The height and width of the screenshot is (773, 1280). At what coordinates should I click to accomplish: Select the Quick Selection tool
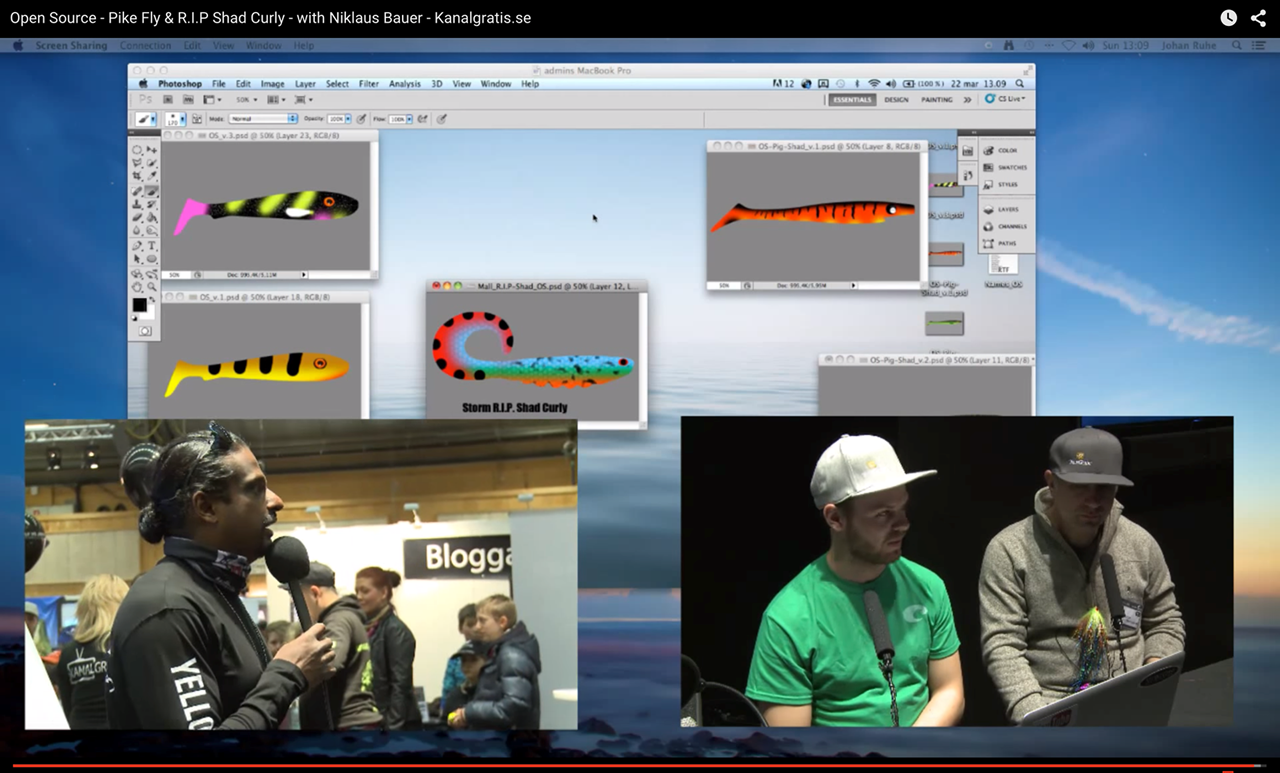click(152, 163)
